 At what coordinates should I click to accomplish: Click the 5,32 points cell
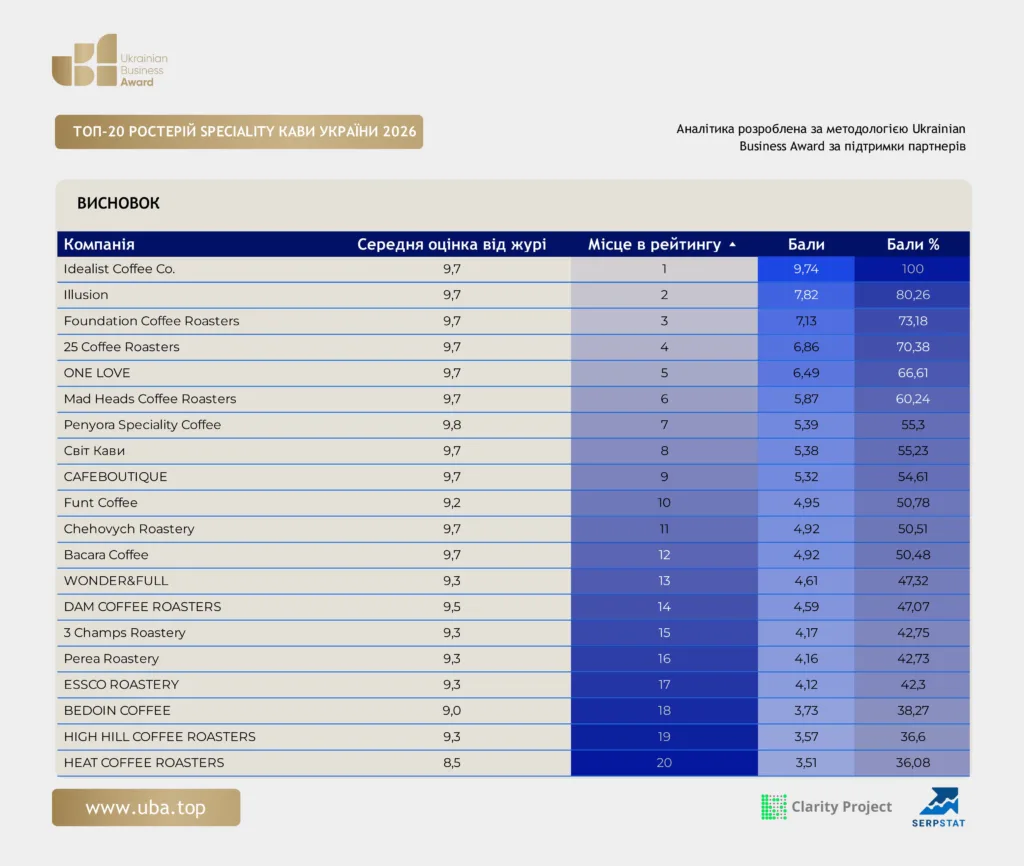[806, 477]
